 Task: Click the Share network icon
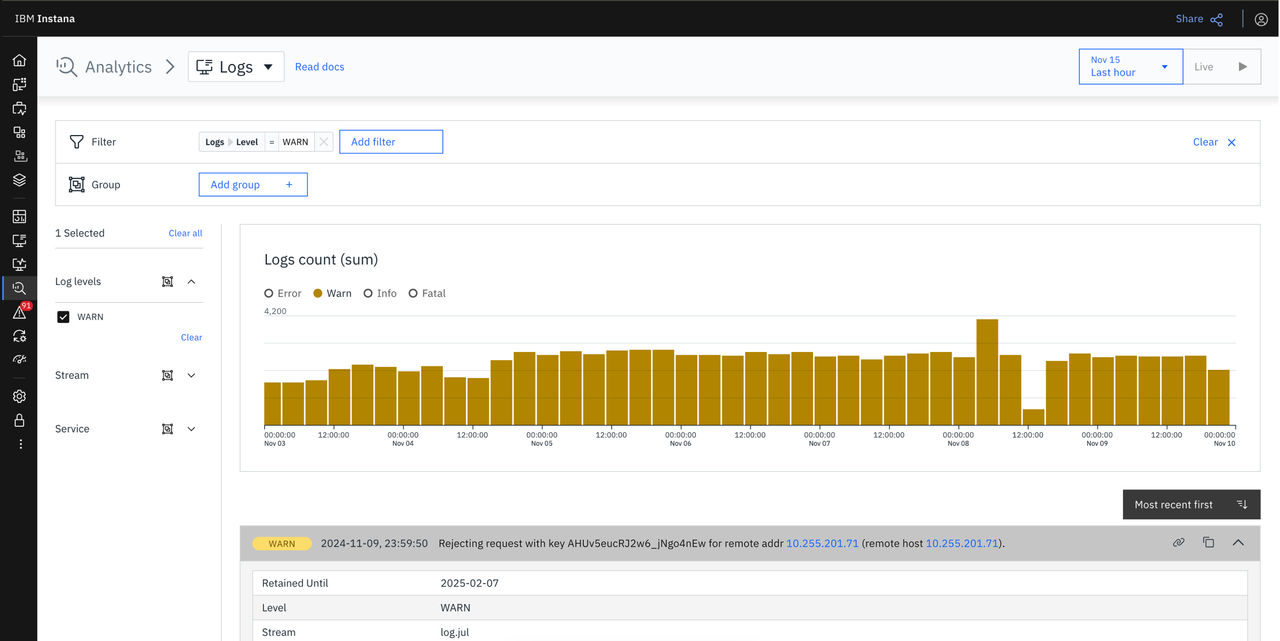pyautogui.click(x=1217, y=19)
